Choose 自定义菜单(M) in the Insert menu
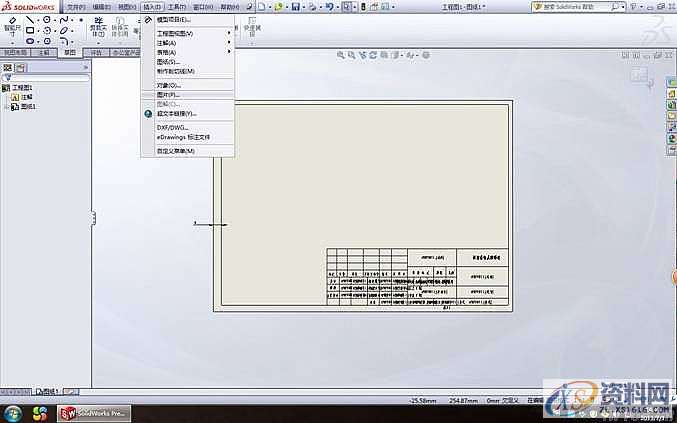The width and height of the screenshot is (677, 423). pos(188,151)
